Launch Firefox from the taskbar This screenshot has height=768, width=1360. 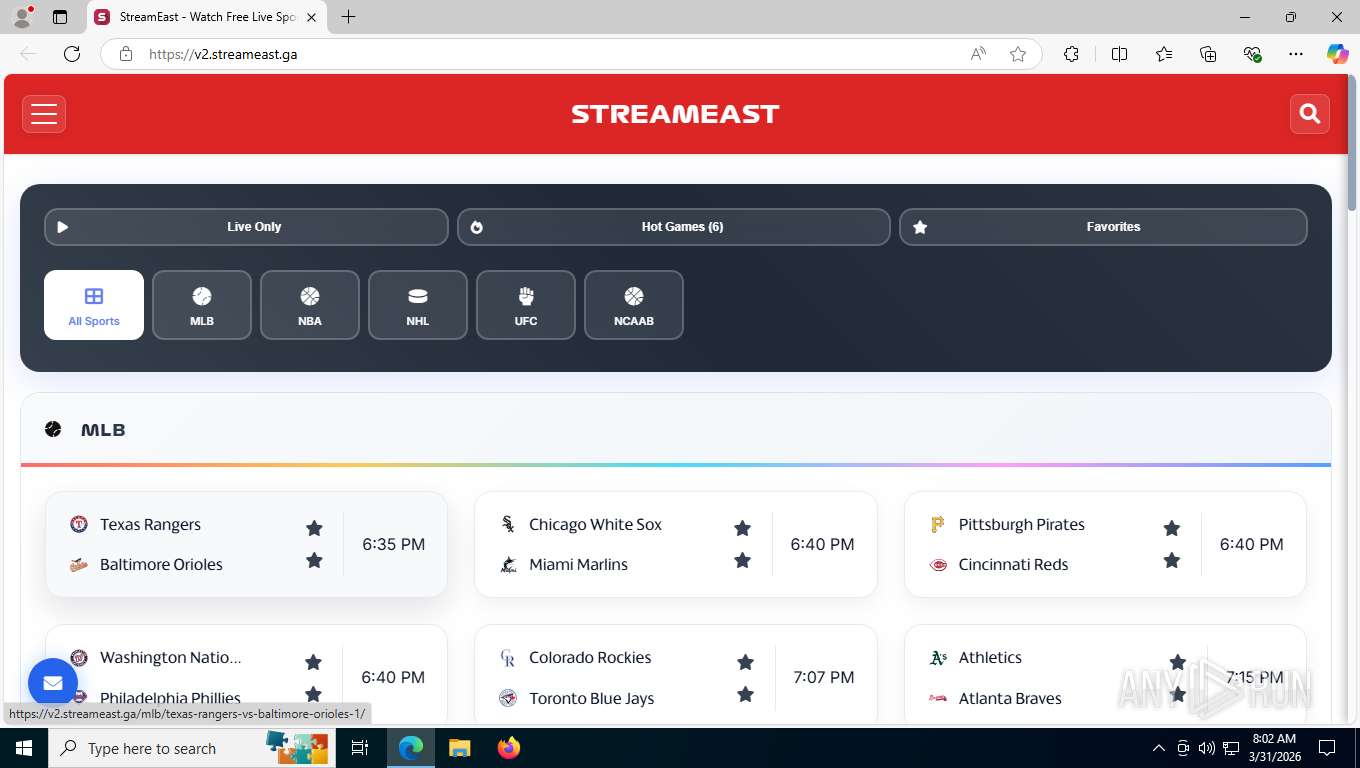[509, 748]
